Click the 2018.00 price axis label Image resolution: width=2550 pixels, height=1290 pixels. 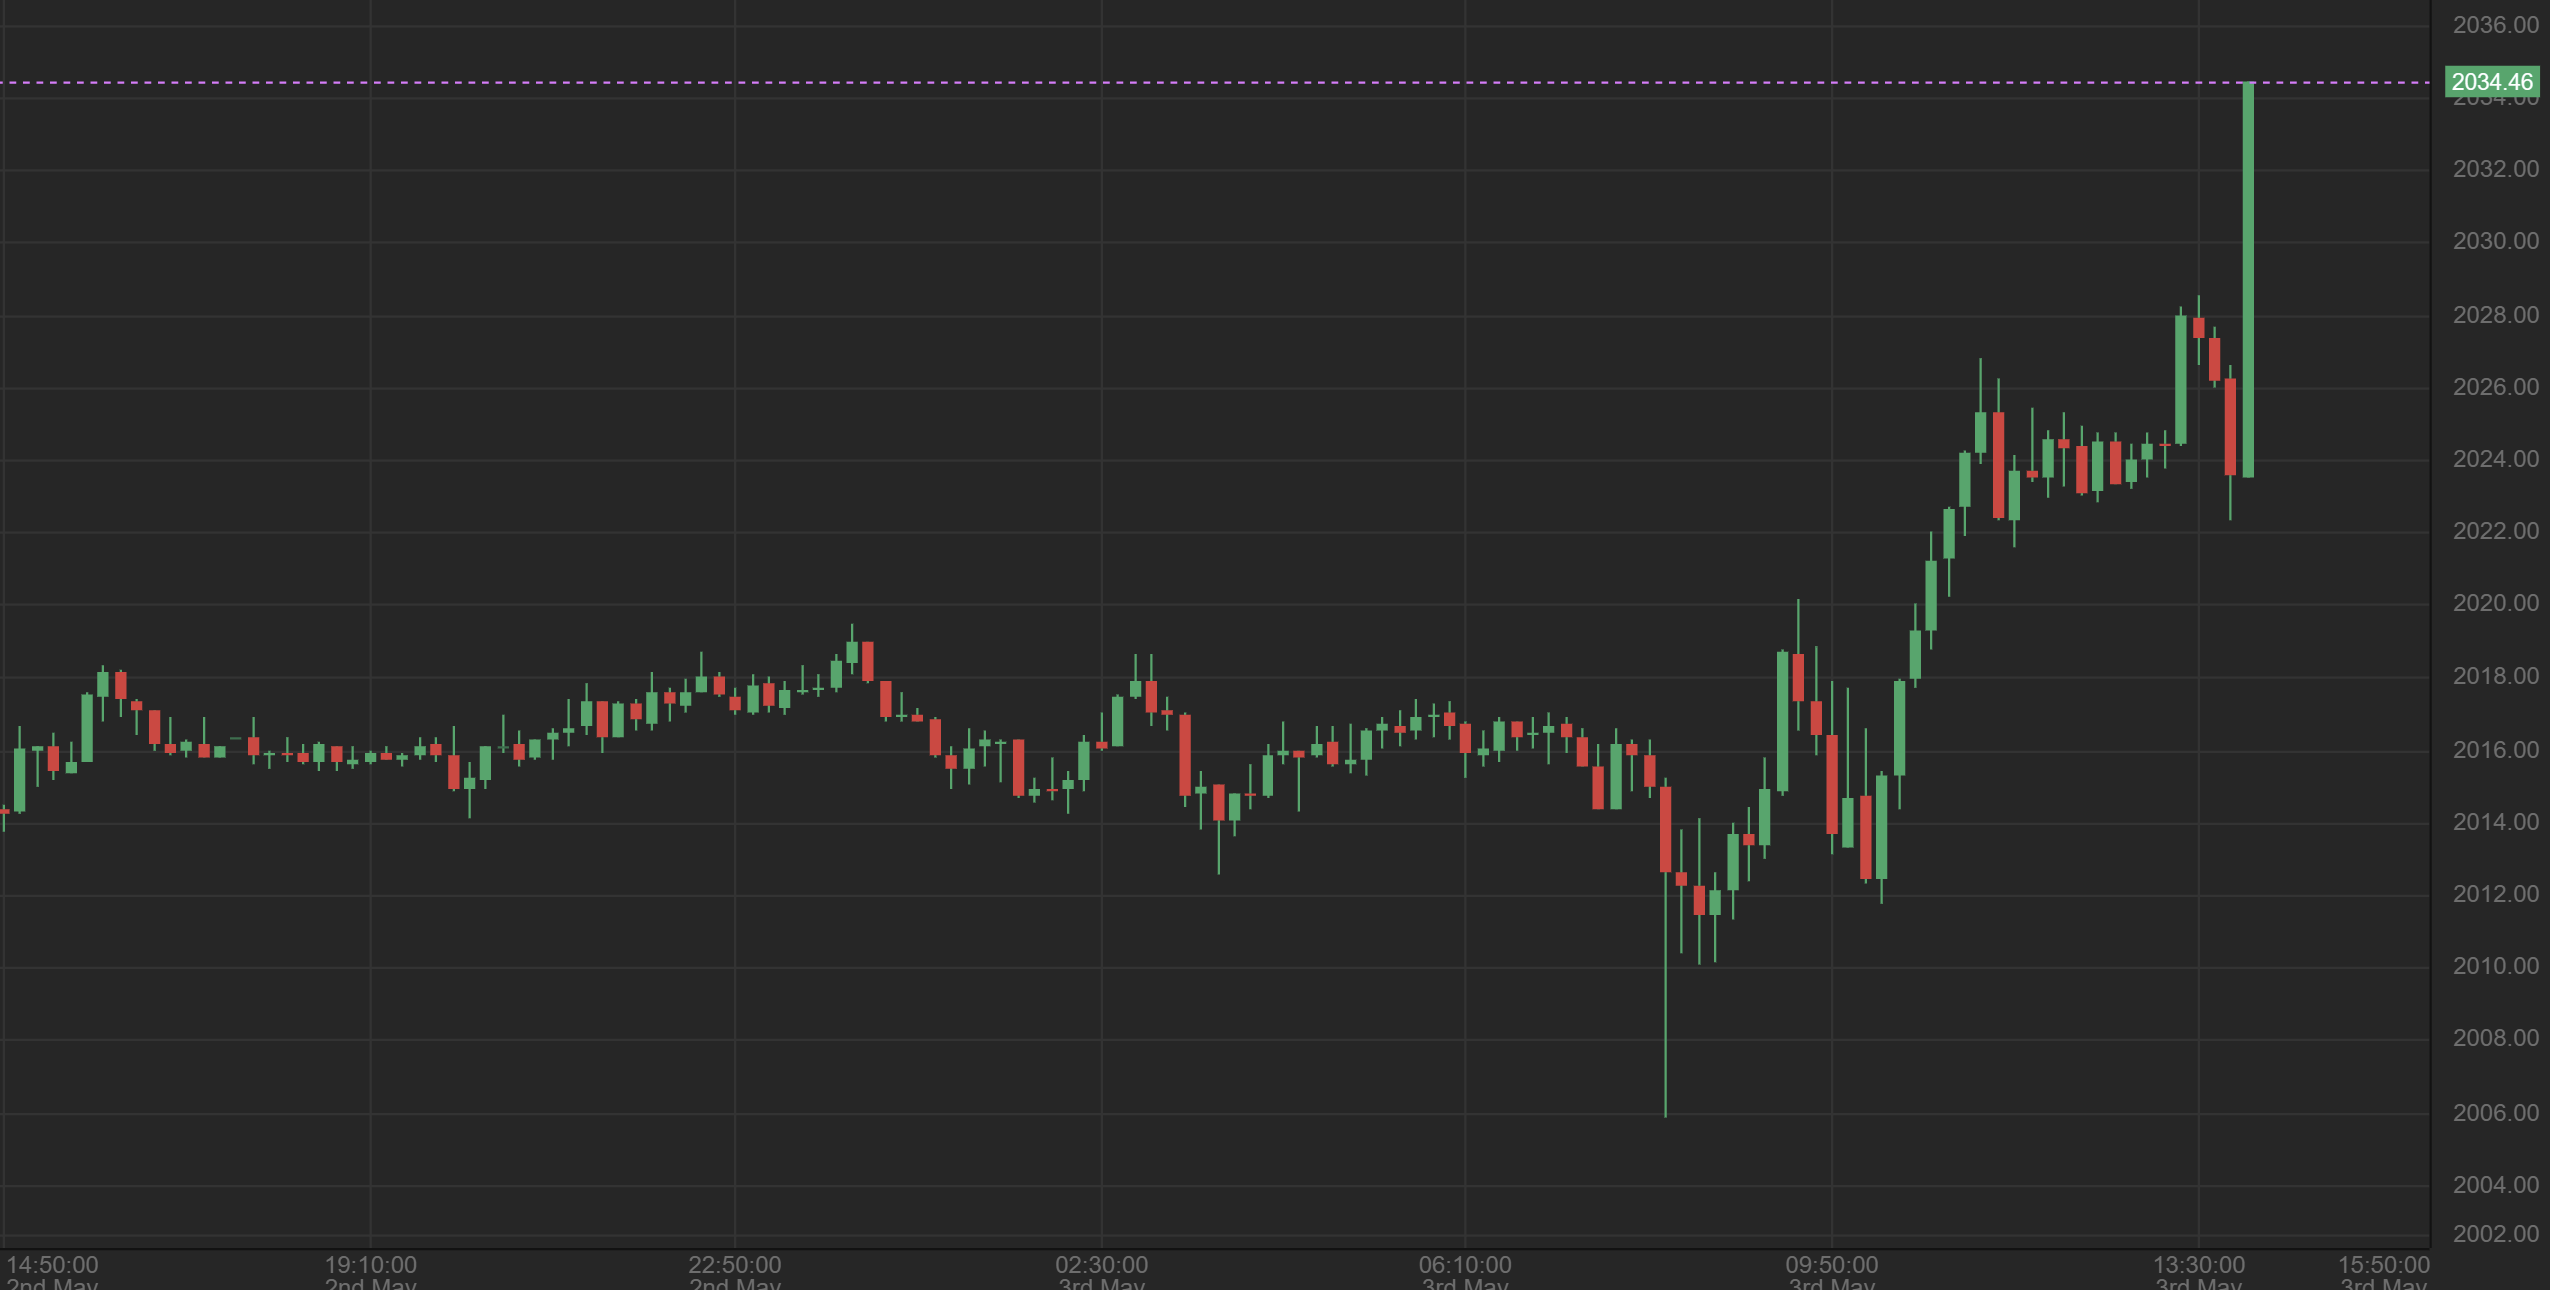tap(2495, 676)
